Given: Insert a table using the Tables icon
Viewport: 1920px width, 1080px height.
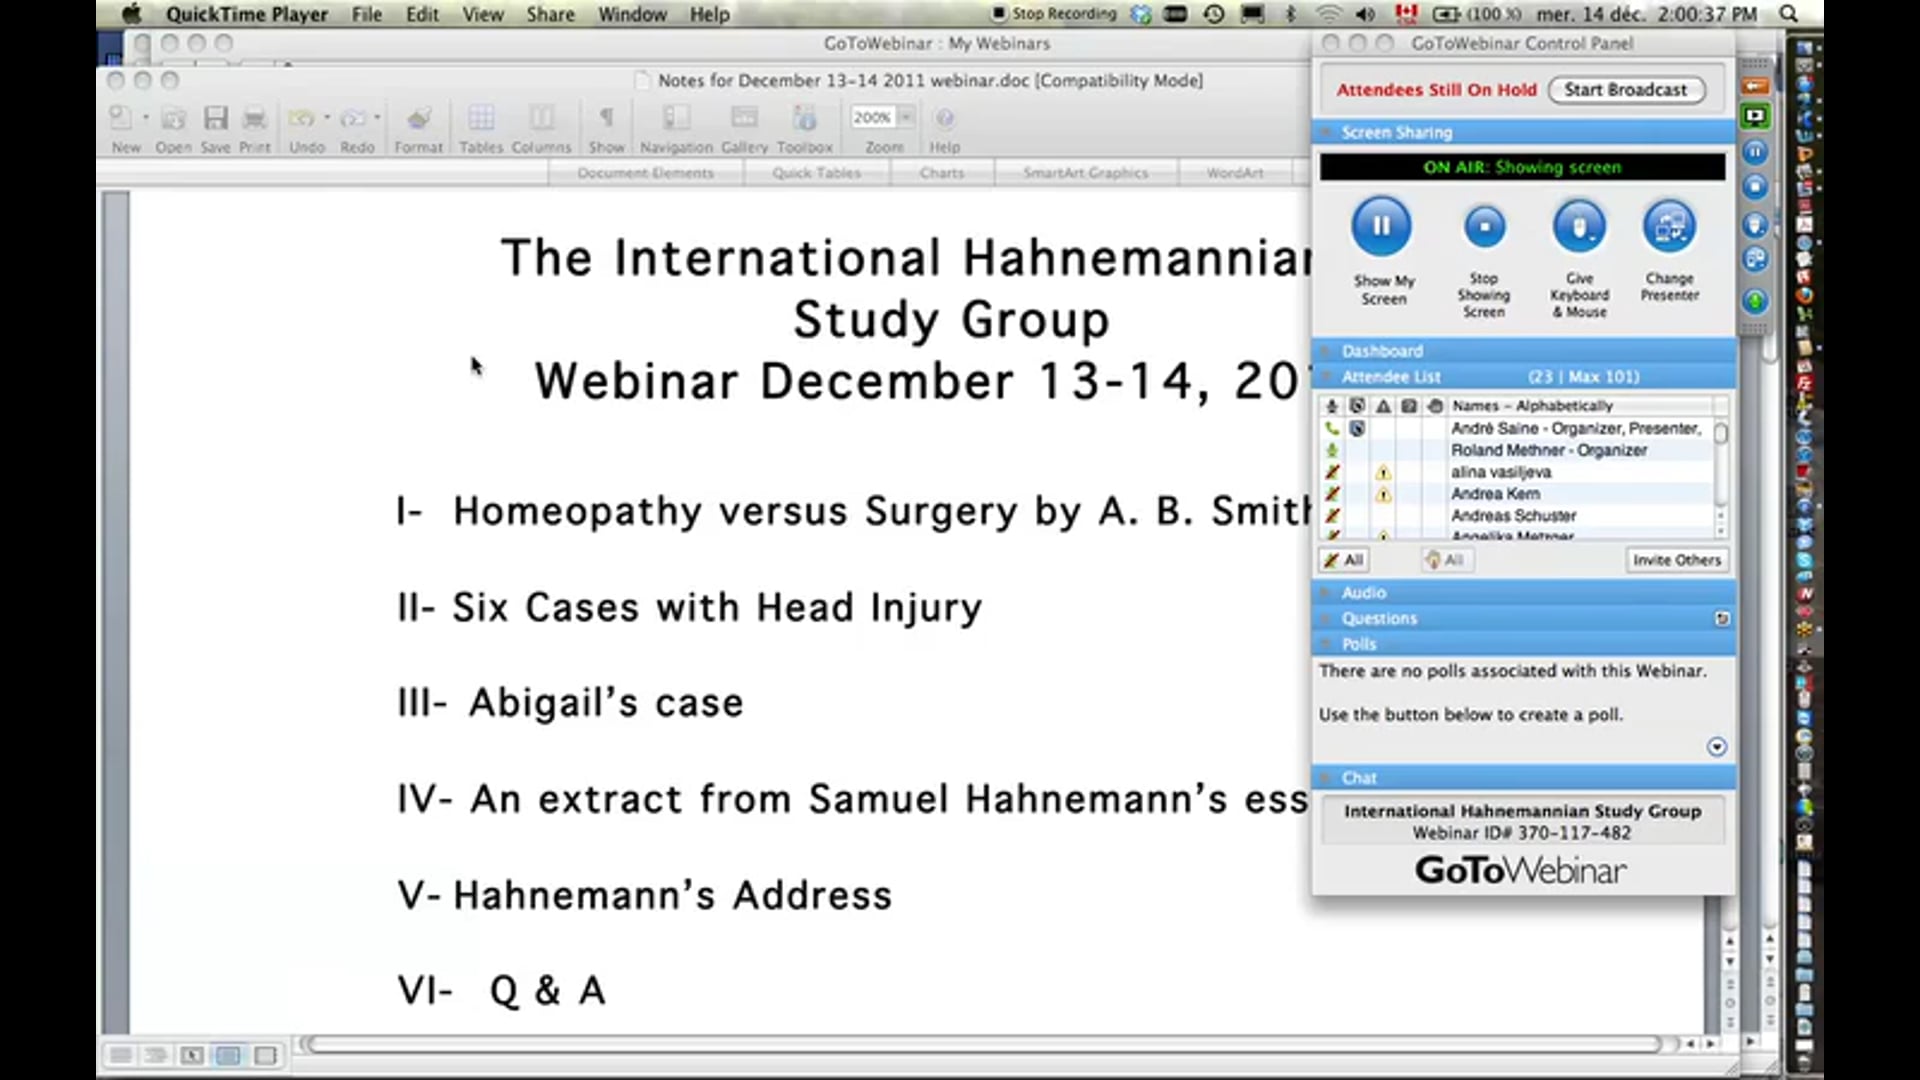Looking at the screenshot, I should (x=481, y=118).
